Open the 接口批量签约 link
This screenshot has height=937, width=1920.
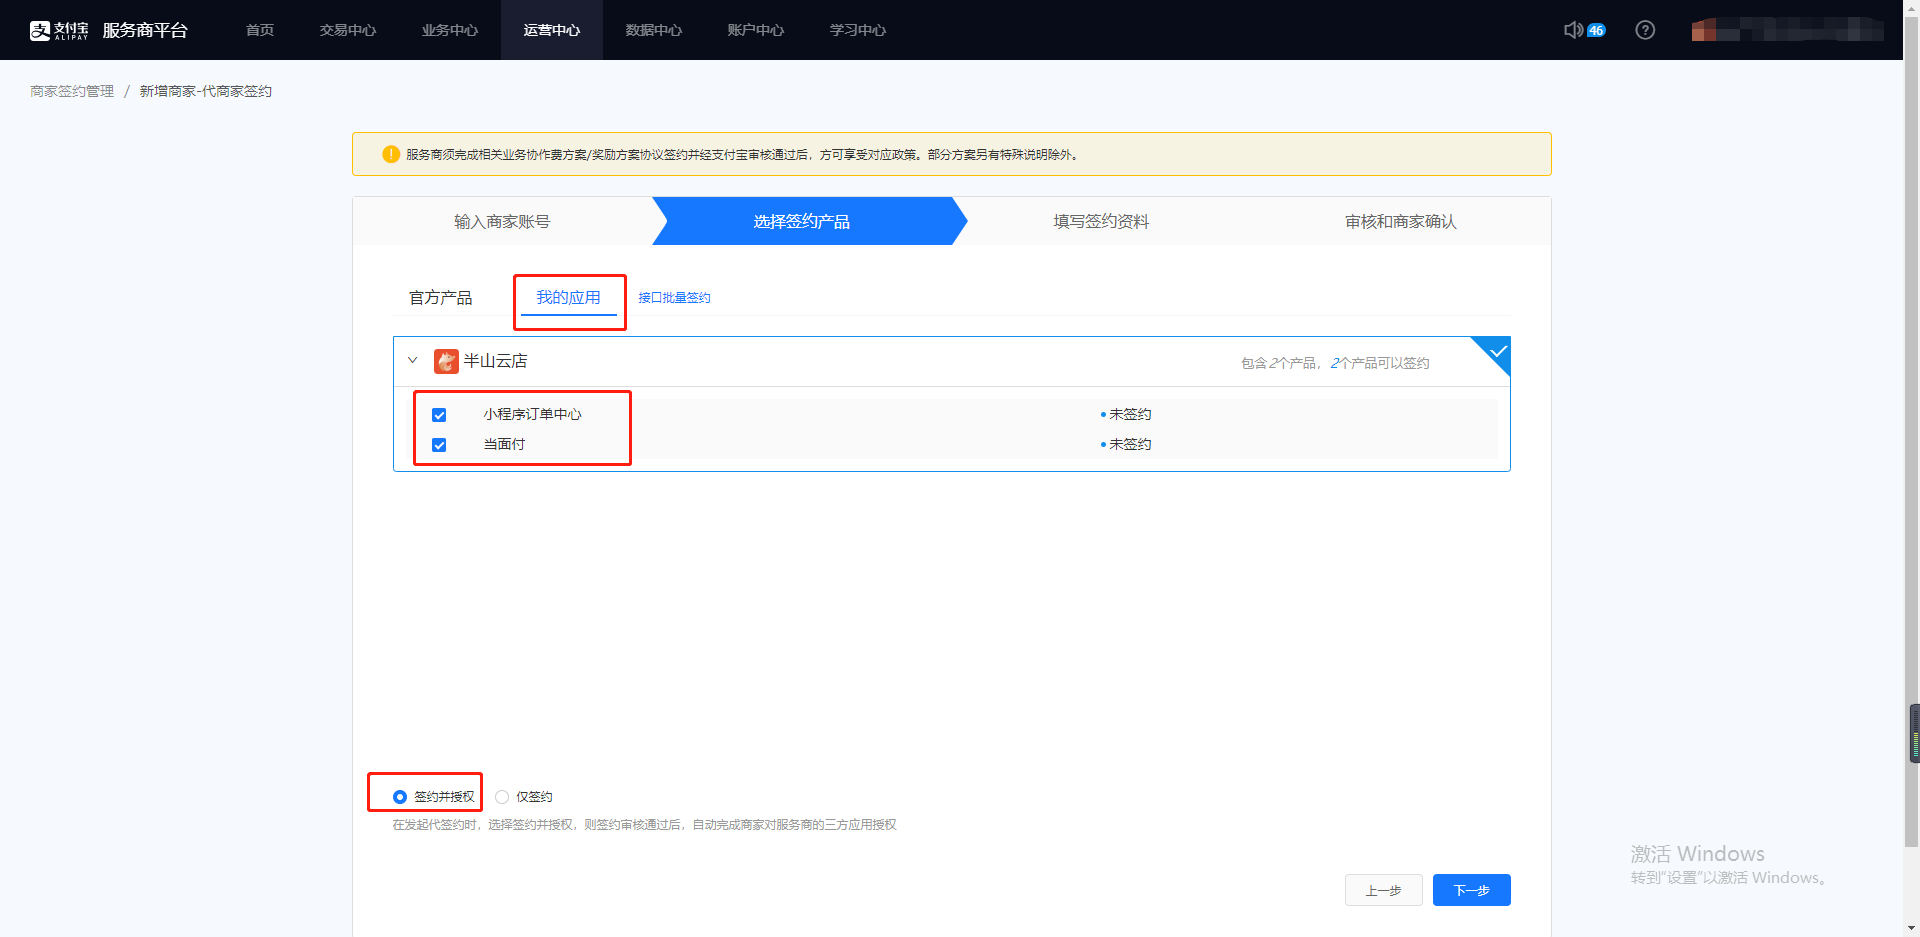tap(674, 298)
